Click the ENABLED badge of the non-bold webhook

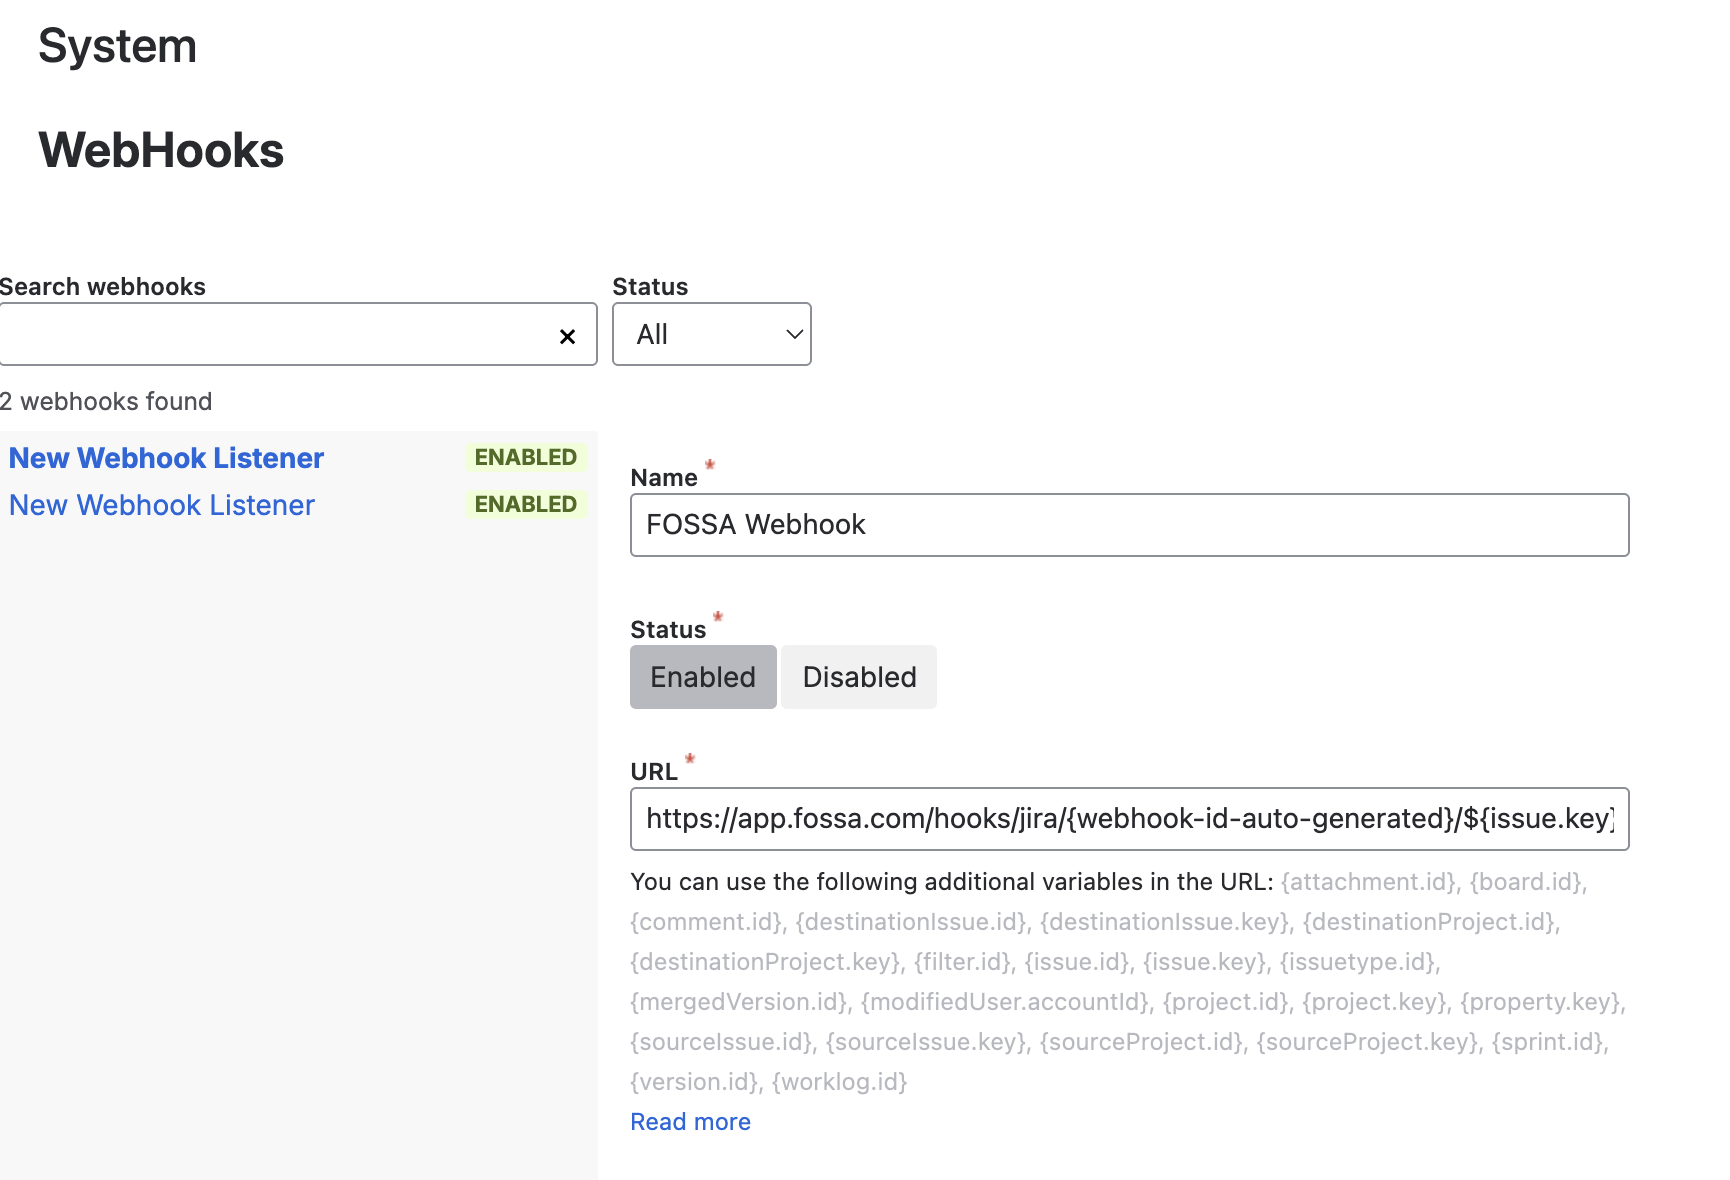(525, 504)
